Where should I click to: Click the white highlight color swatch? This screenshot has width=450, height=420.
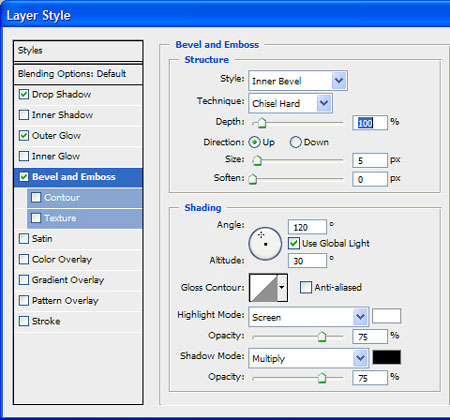pos(386,316)
